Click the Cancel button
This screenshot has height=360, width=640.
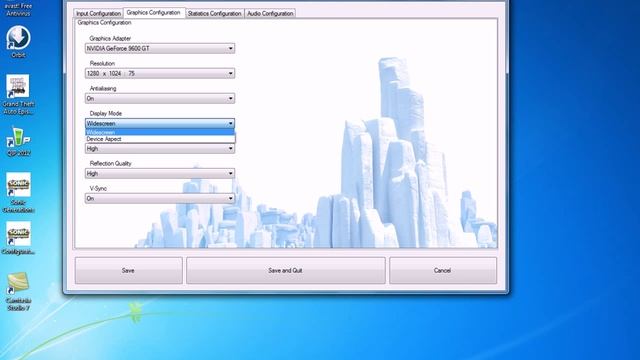(443, 270)
